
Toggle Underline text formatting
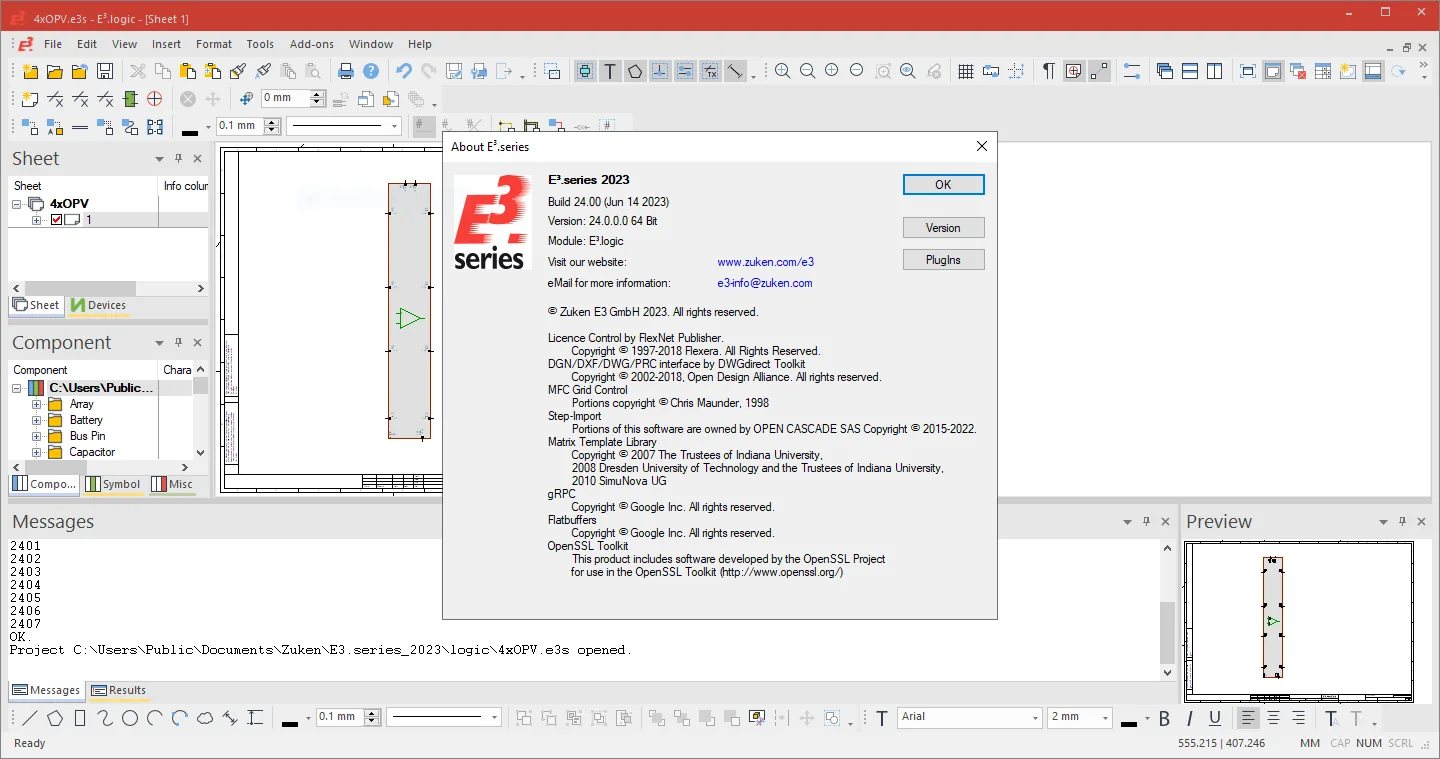click(1215, 718)
